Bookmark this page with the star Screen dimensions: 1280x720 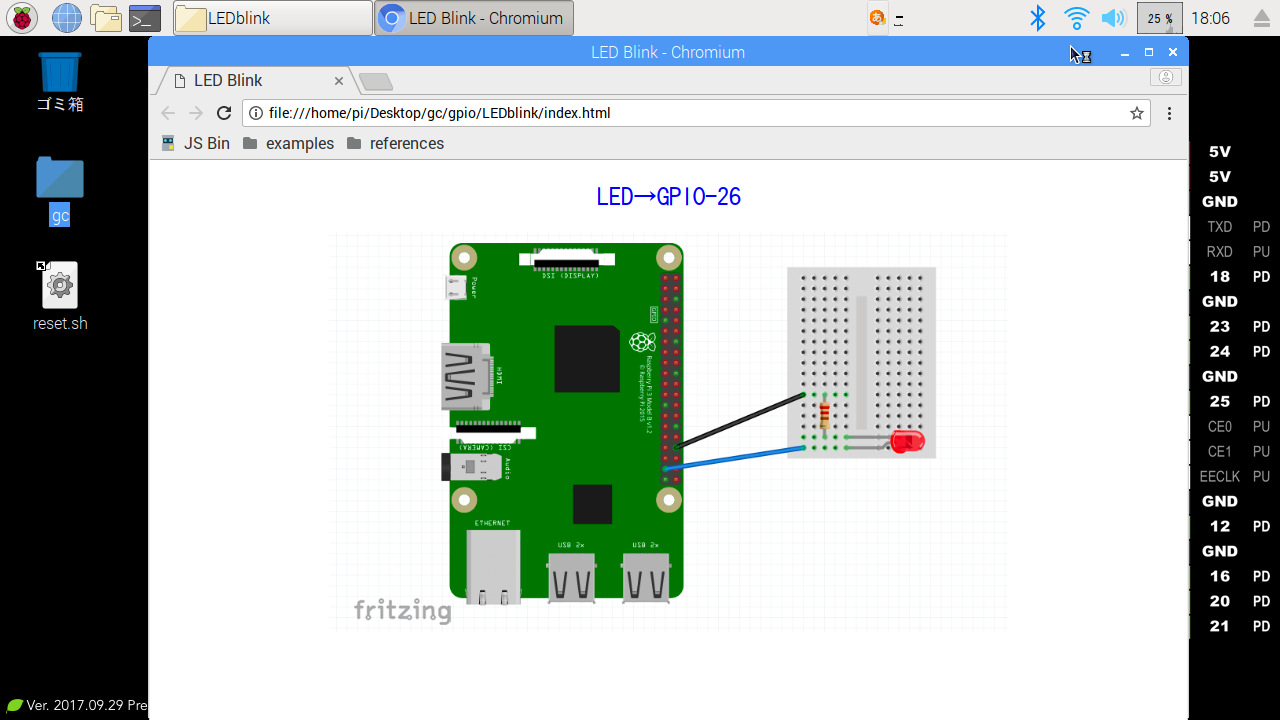[x=1137, y=113]
